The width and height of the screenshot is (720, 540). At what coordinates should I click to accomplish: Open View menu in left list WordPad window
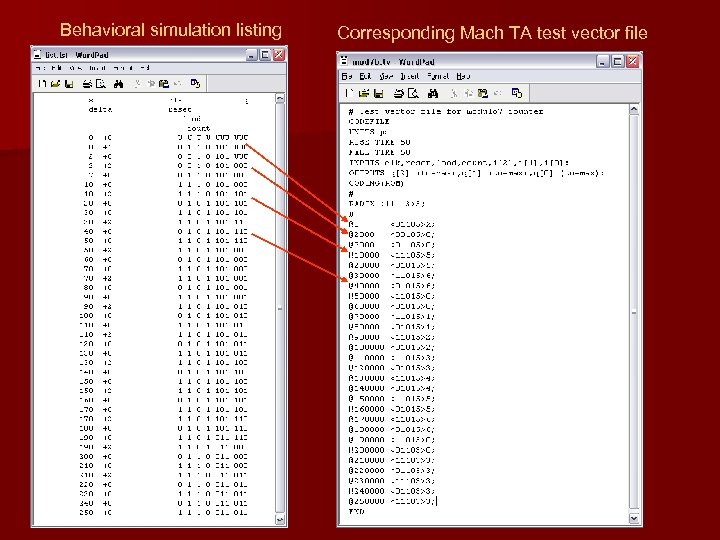[75, 68]
